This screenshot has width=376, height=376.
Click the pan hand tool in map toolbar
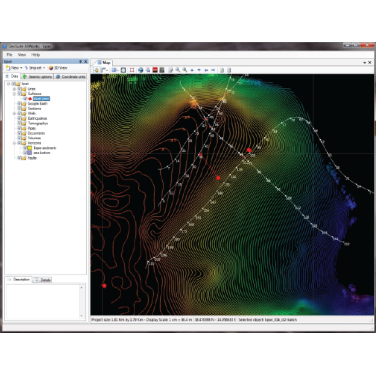[x=96, y=70]
